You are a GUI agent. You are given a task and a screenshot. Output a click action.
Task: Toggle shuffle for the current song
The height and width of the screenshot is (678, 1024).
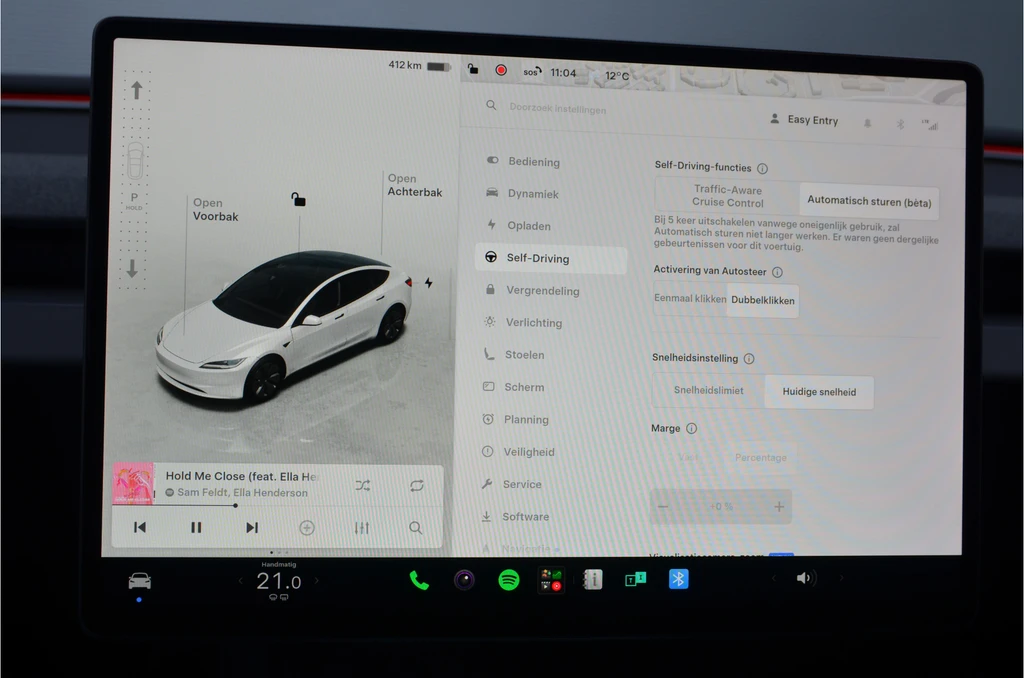[362, 485]
